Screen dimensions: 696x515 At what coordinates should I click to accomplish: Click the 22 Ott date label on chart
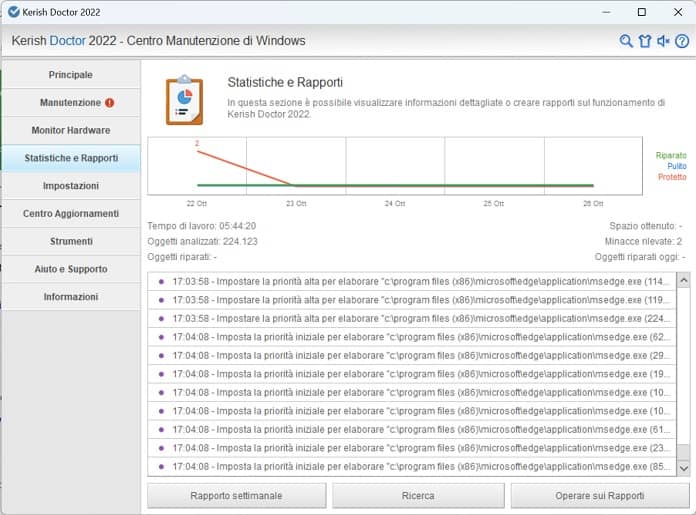point(197,204)
